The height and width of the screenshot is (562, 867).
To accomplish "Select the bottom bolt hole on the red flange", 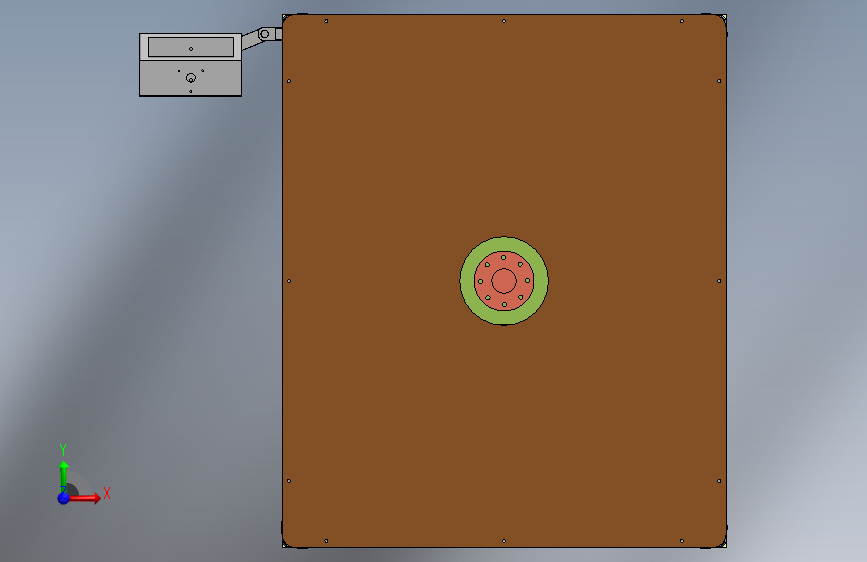I will click(504, 305).
